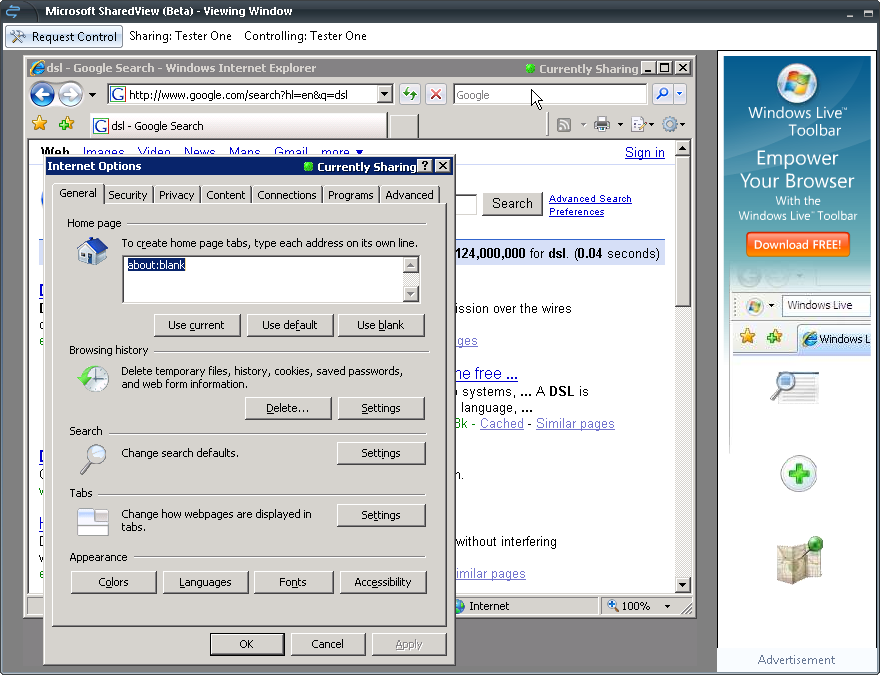The image size is (880, 675).
Task: Click the SharedView title bar arrows icon
Action: 12,11
